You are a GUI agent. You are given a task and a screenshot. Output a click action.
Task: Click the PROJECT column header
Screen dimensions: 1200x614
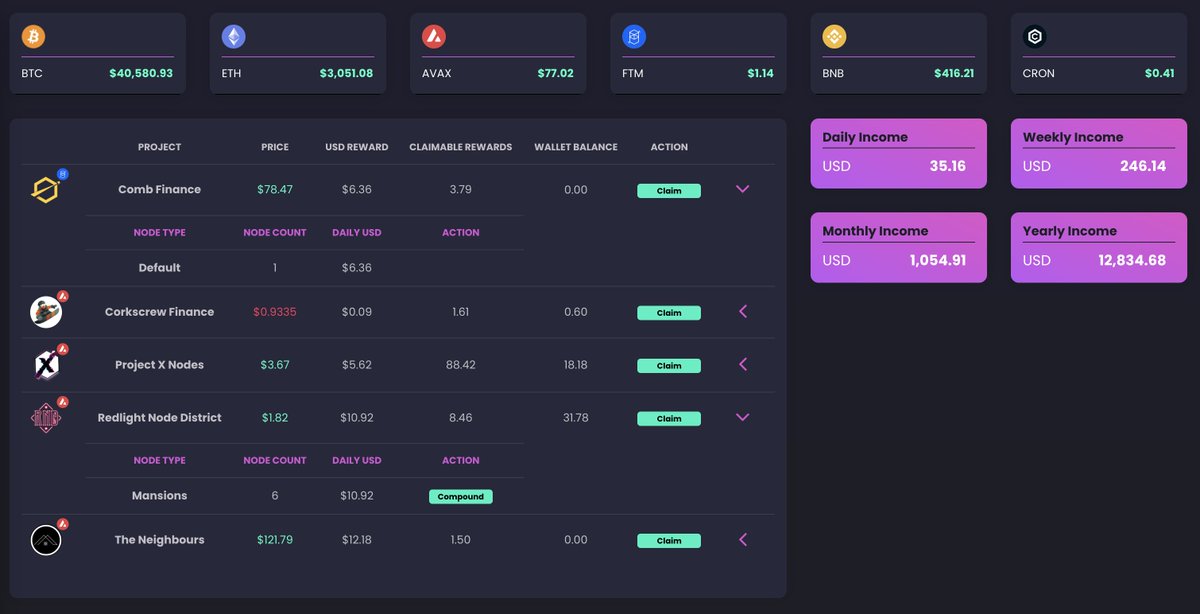160,147
